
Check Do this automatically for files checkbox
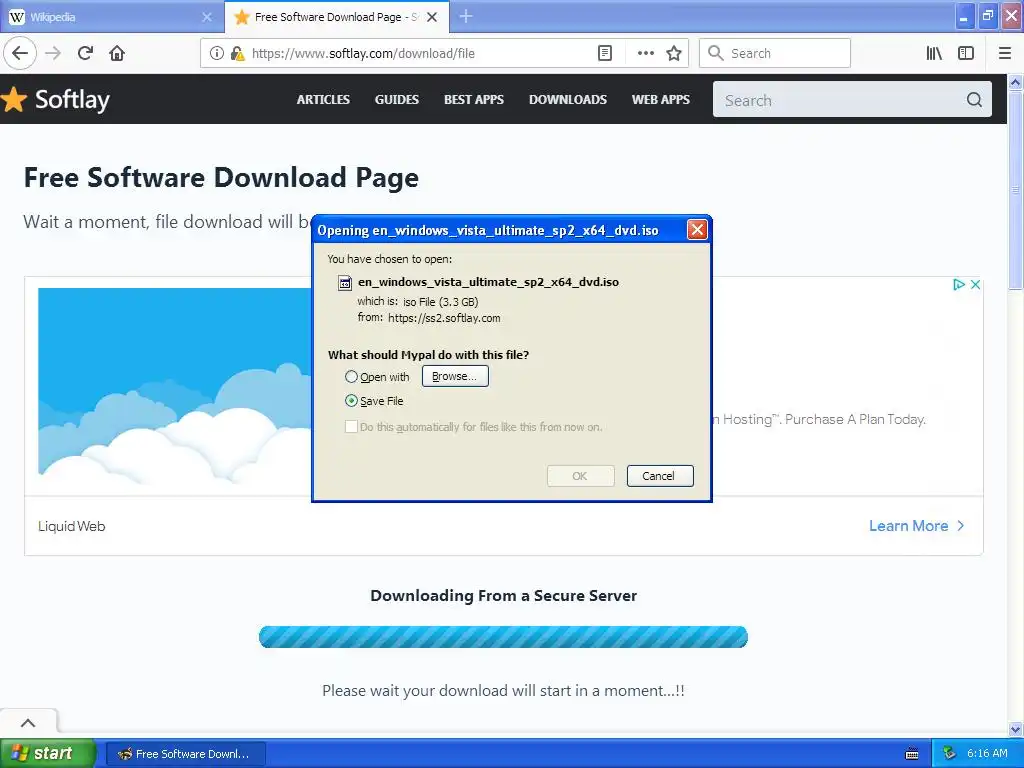pyautogui.click(x=351, y=427)
